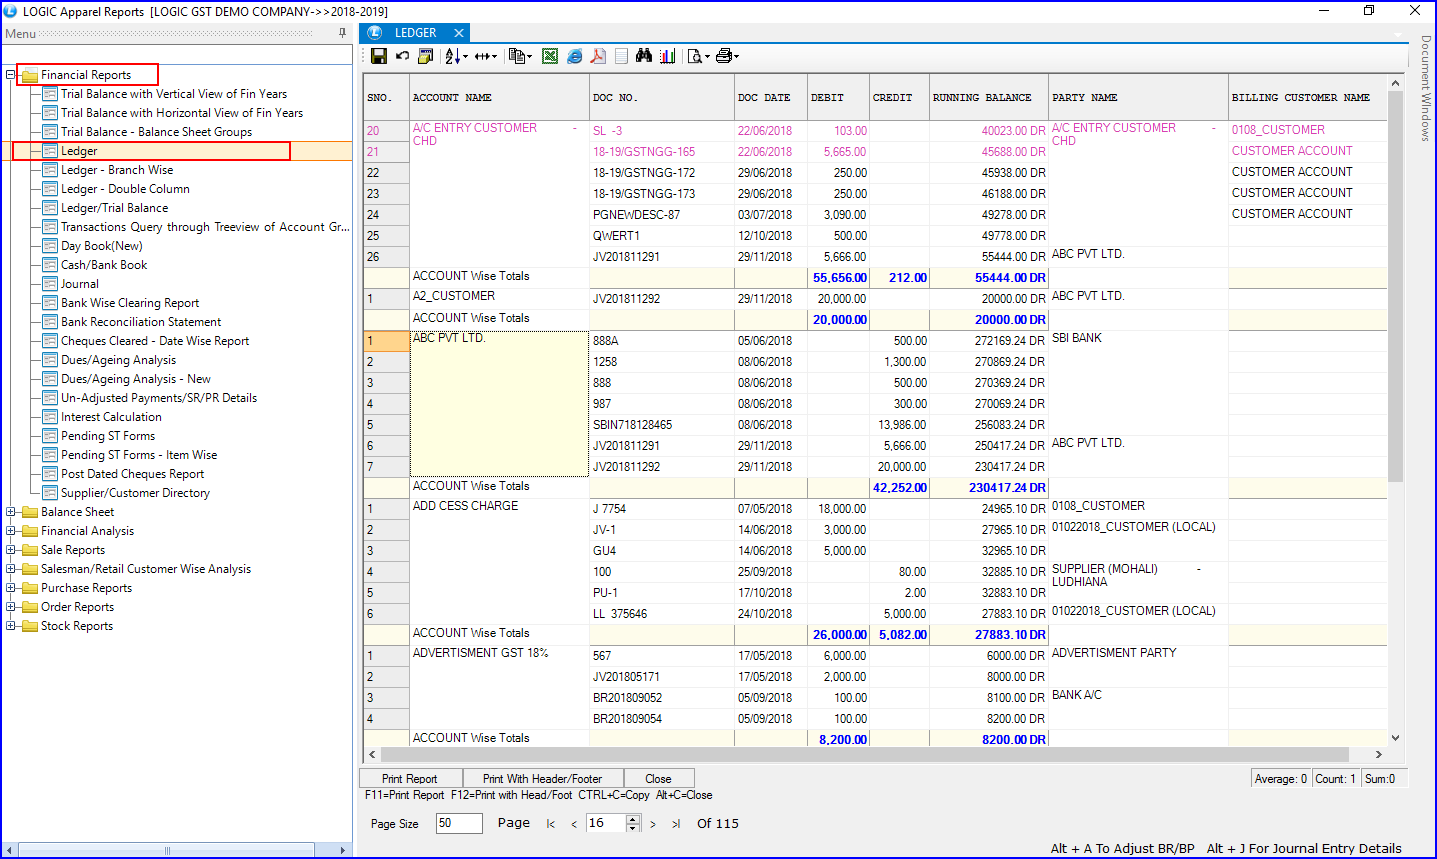Open the Journal report
Viewport: 1437px width, 859px height.
[x=80, y=284]
